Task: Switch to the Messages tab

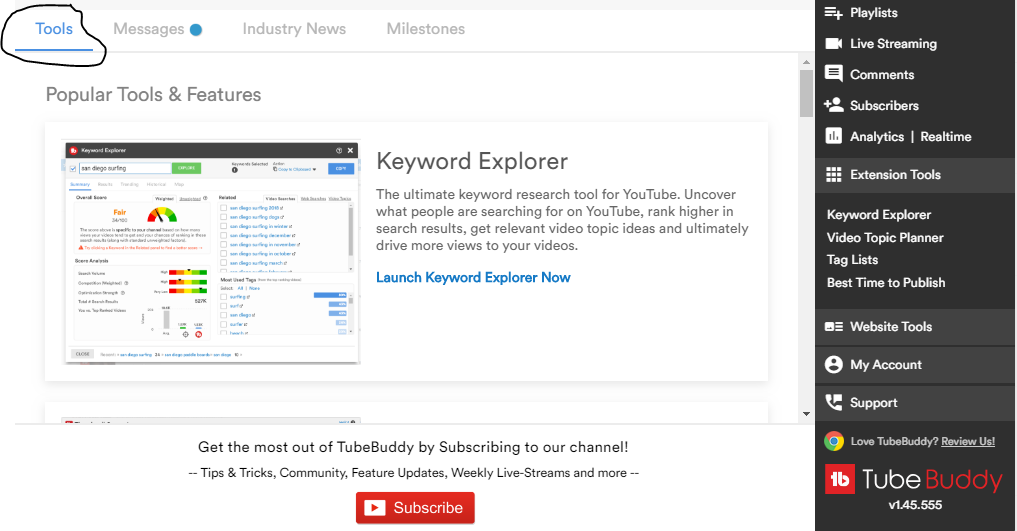Action: click(x=149, y=29)
